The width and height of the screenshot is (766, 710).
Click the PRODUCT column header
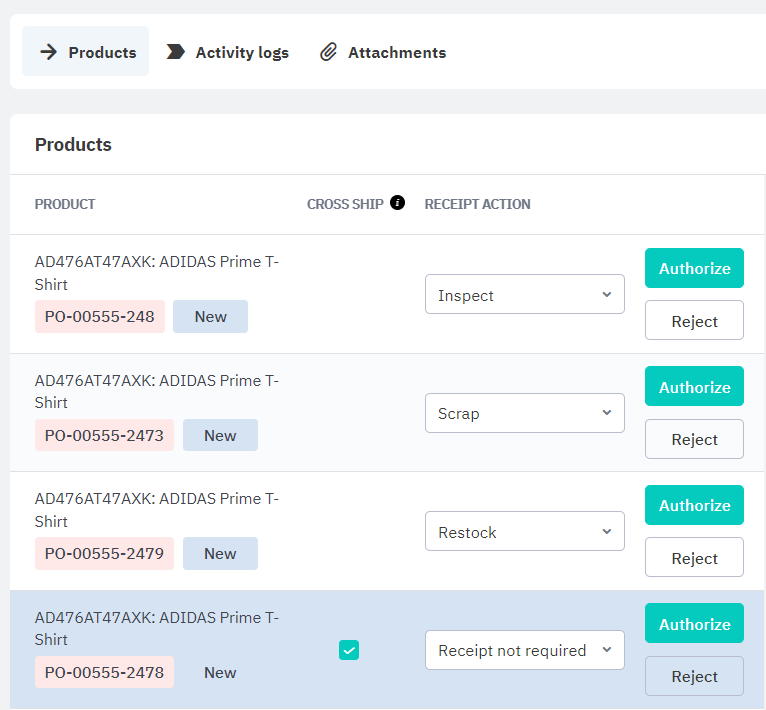(x=65, y=204)
